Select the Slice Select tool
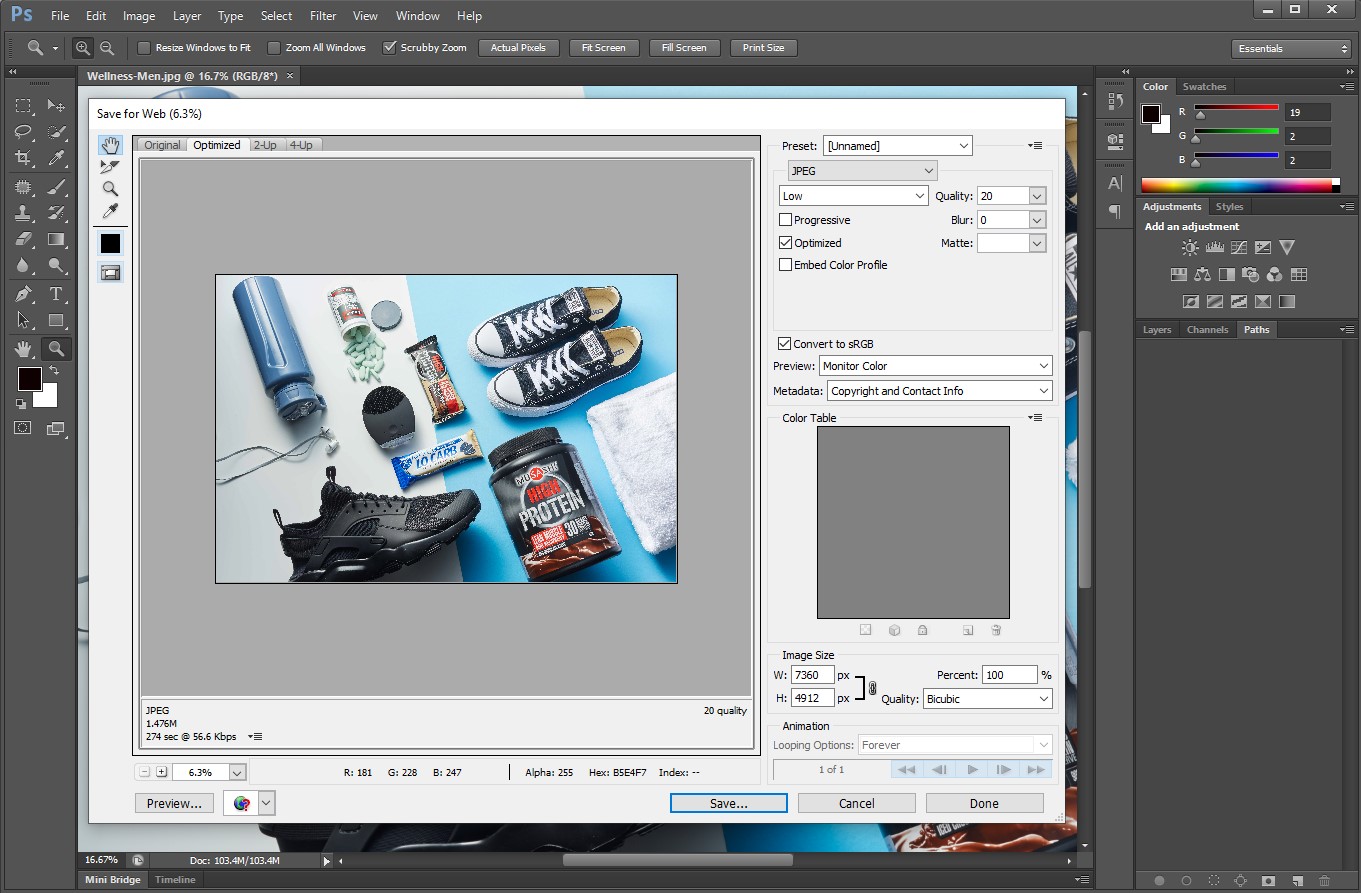The width and height of the screenshot is (1361, 893). click(x=110, y=166)
